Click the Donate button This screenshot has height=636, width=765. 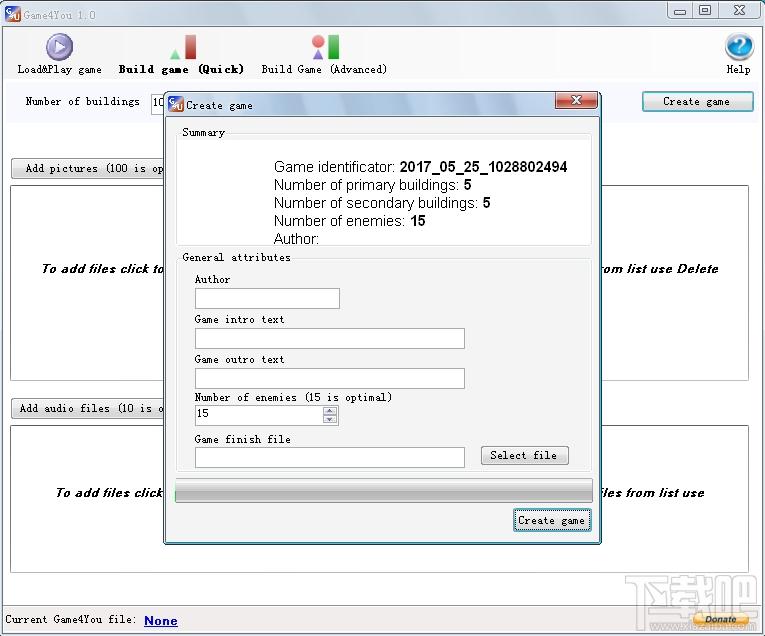(x=720, y=619)
